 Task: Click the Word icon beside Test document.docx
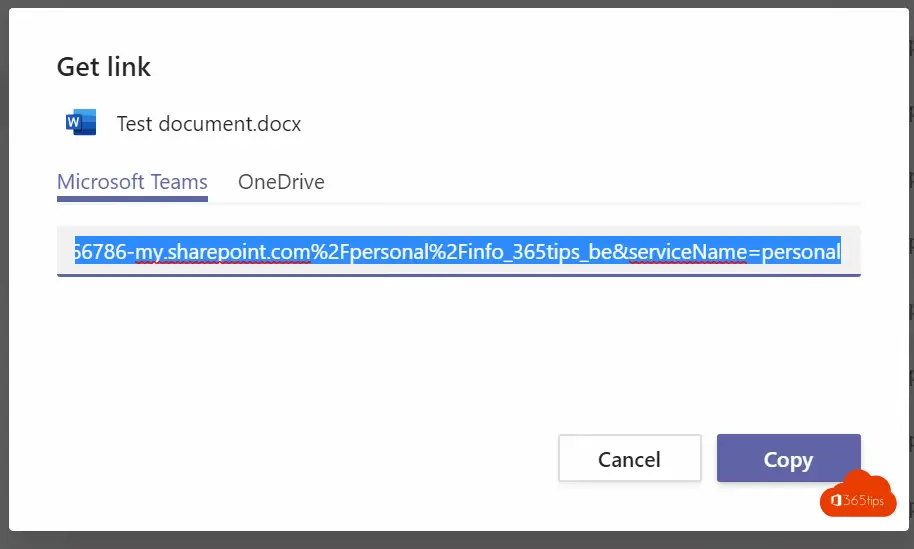(x=81, y=122)
